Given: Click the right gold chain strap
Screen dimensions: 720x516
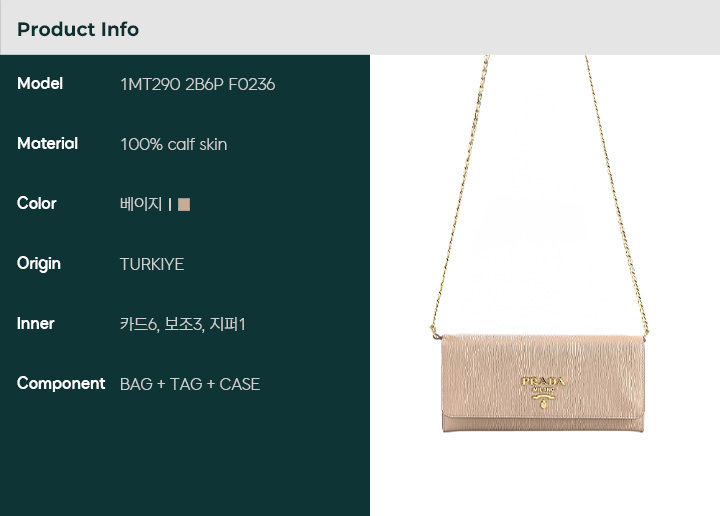Looking at the screenshot, I should (x=617, y=195).
